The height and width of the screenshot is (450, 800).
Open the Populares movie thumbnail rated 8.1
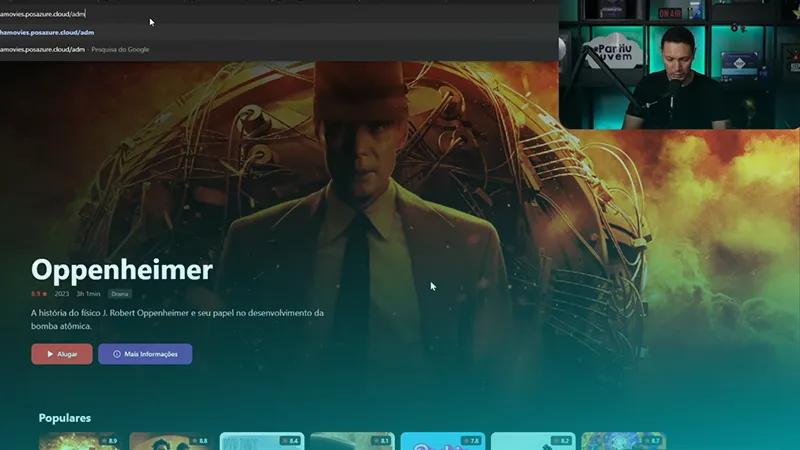click(352, 441)
